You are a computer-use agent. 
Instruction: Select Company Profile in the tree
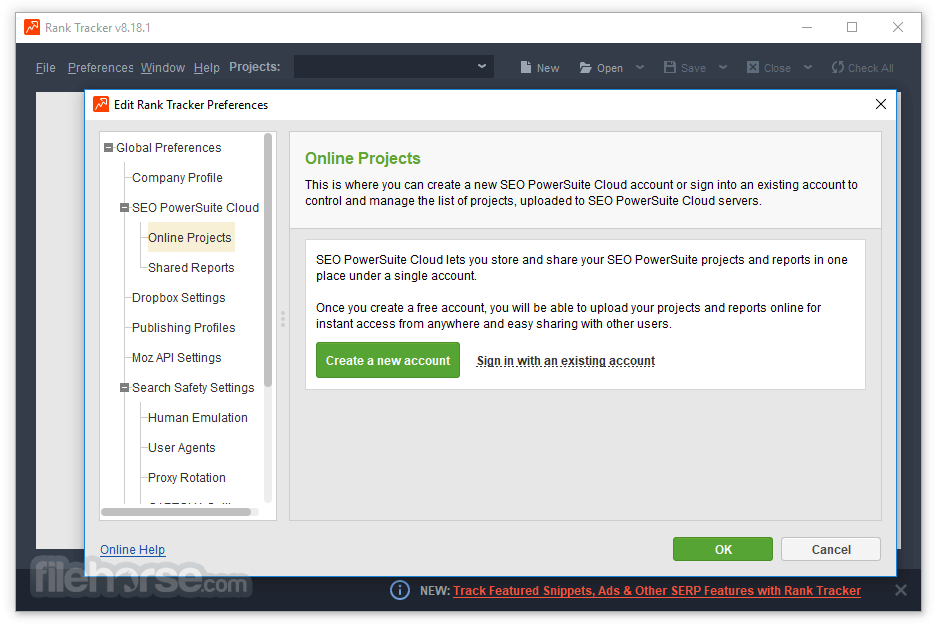pos(177,178)
